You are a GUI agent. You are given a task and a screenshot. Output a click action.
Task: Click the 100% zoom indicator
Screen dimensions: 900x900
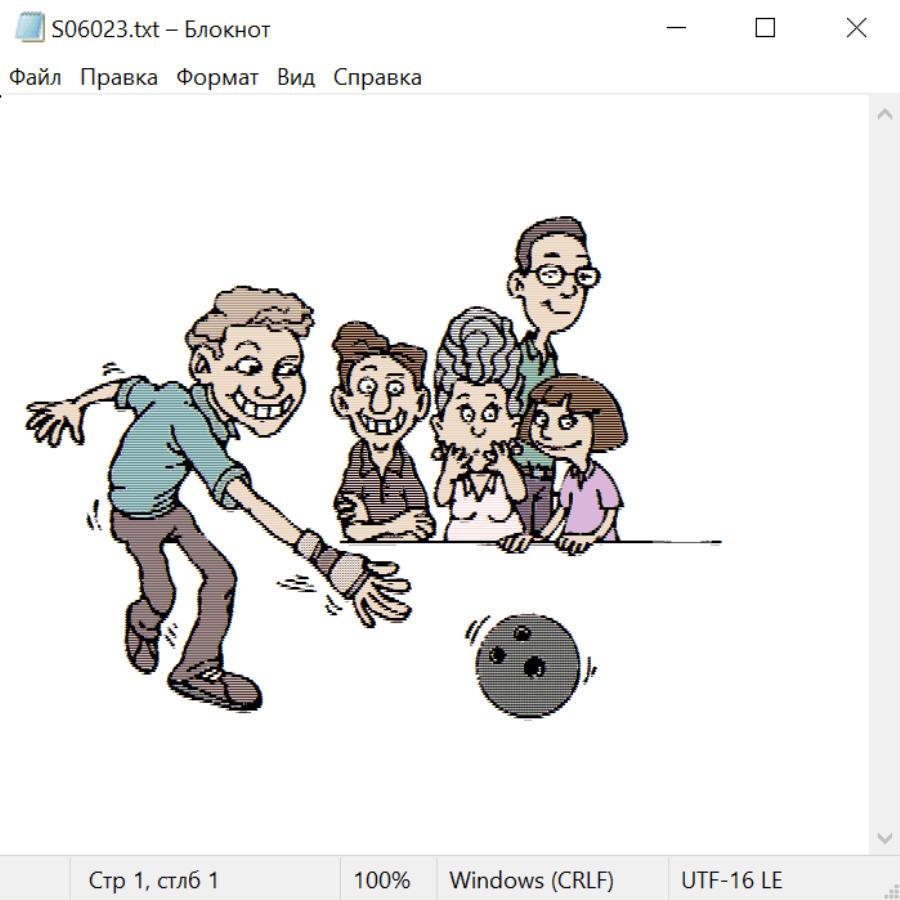382,880
